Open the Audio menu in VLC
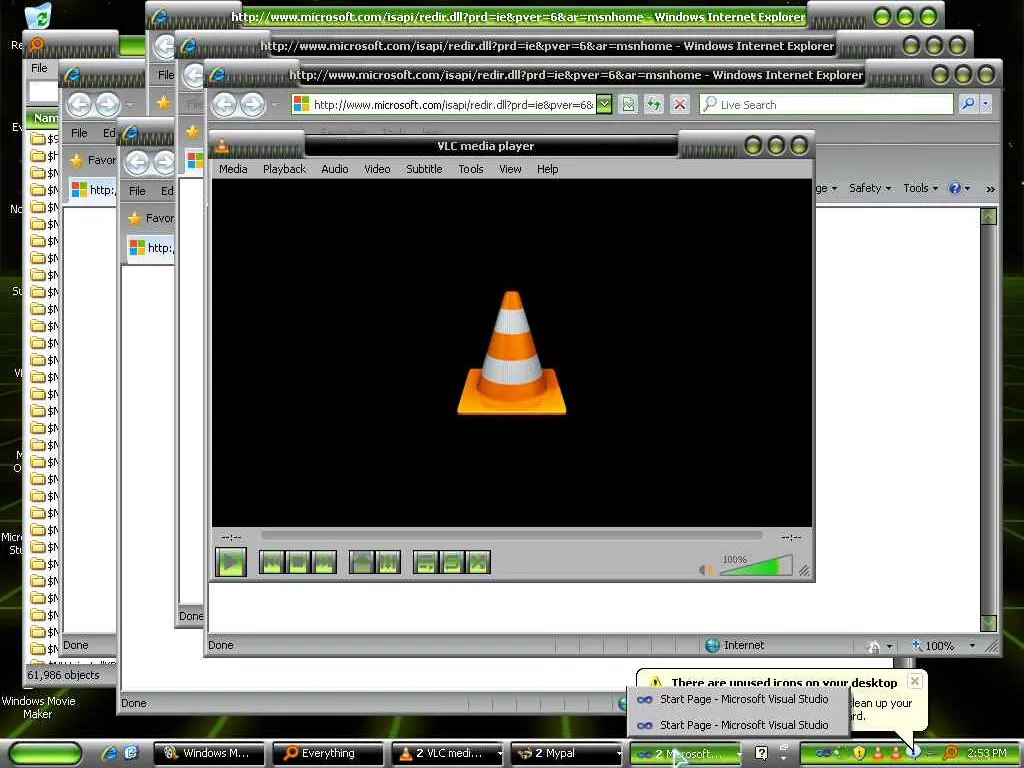 (x=334, y=169)
